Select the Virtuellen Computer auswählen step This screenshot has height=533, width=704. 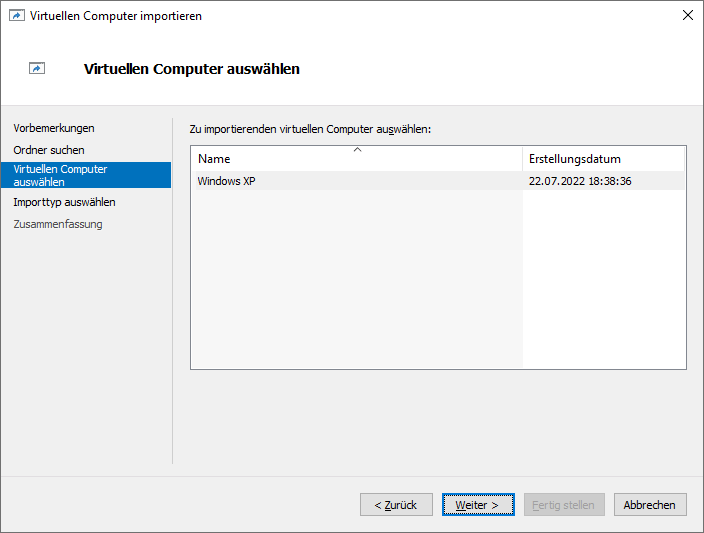[86, 175]
